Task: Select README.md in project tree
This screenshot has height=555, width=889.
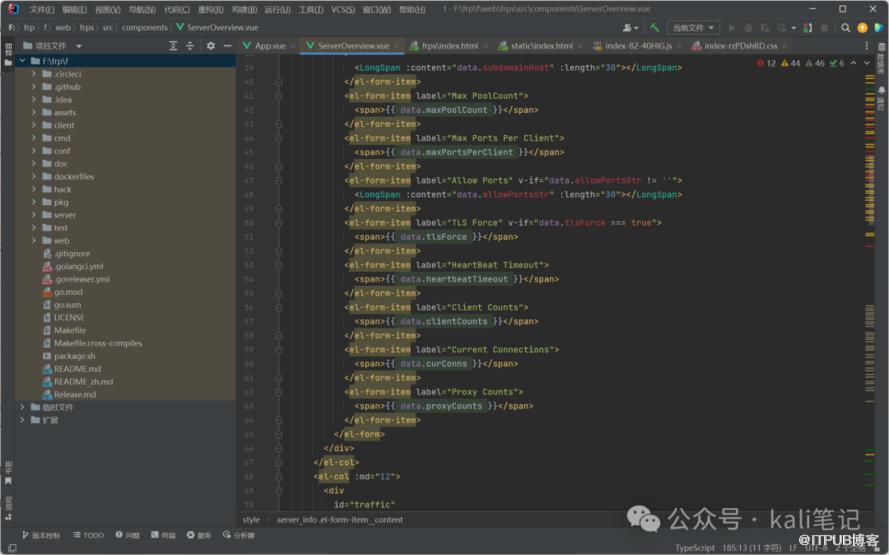Action: [x=77, y=369]
